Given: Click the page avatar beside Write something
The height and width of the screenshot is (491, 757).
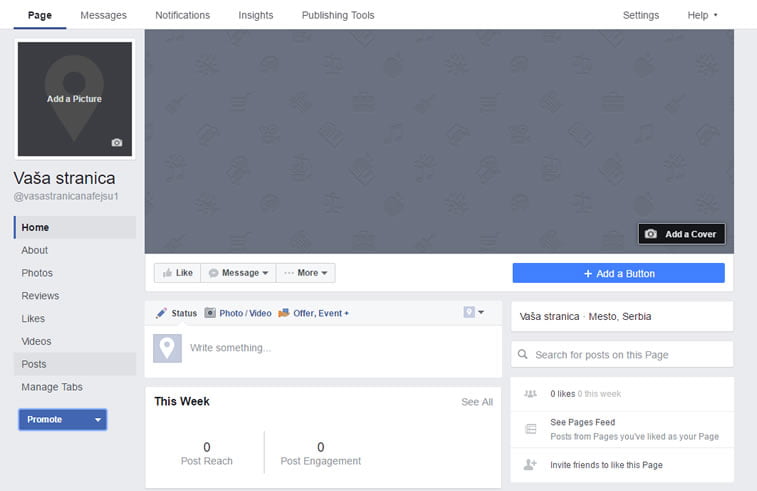Looking at the screenshot, I should coord(168,348).
